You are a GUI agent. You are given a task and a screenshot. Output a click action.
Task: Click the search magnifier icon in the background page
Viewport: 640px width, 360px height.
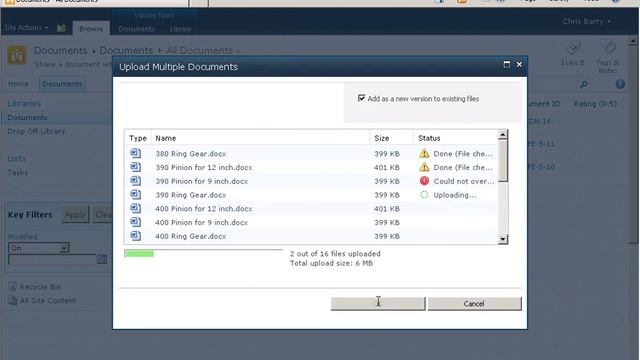click(584, 84)
